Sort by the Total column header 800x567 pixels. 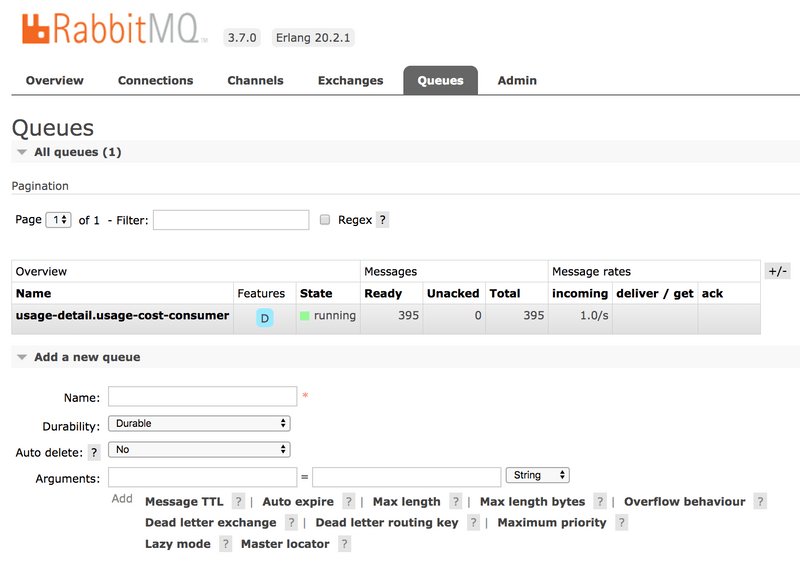505,293
